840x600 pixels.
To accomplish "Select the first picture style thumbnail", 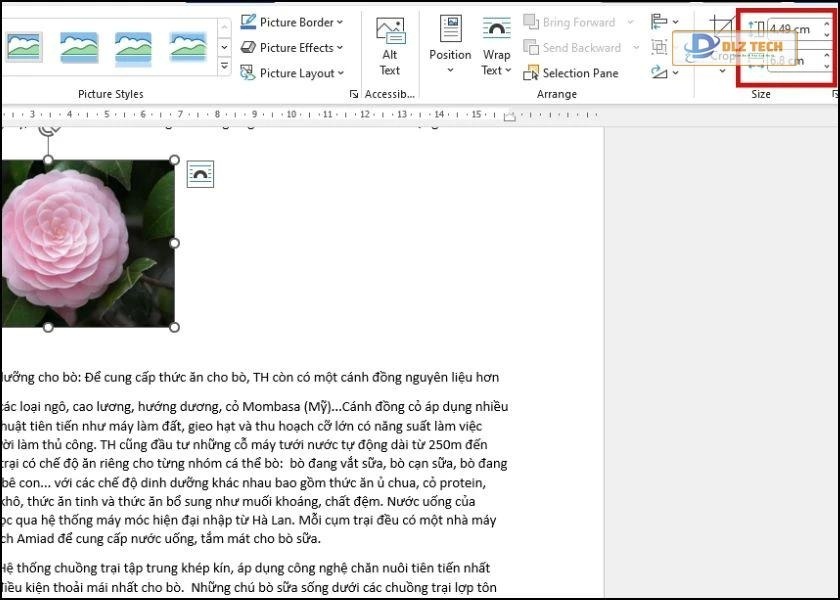I will pos(23,45).
